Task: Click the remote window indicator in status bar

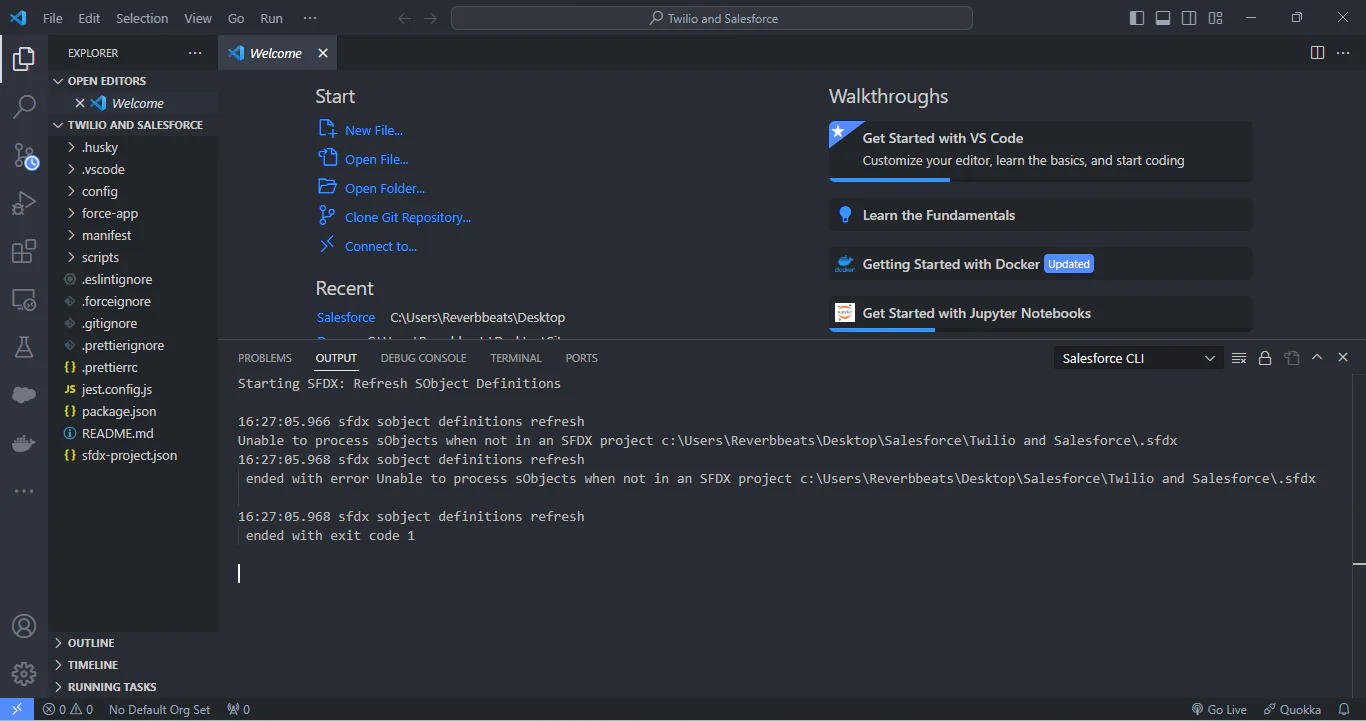Action: coord(17,709)
